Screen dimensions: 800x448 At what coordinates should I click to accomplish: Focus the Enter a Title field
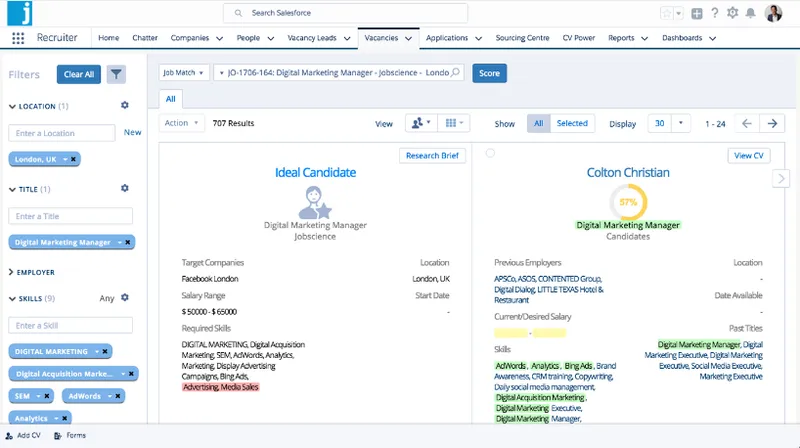[x=70, y=216]
